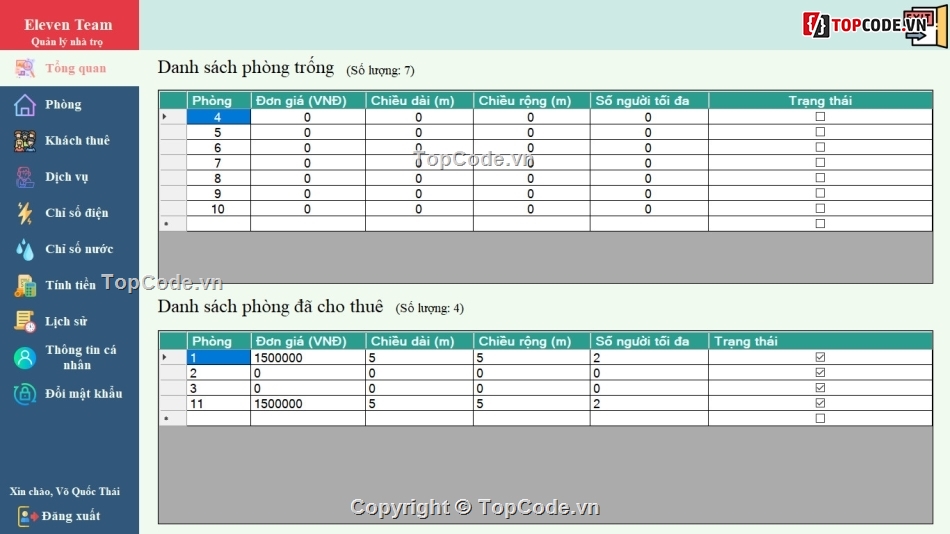Open the Tính tiền menu item
950x534 pixels.
[x=70, y=285]
